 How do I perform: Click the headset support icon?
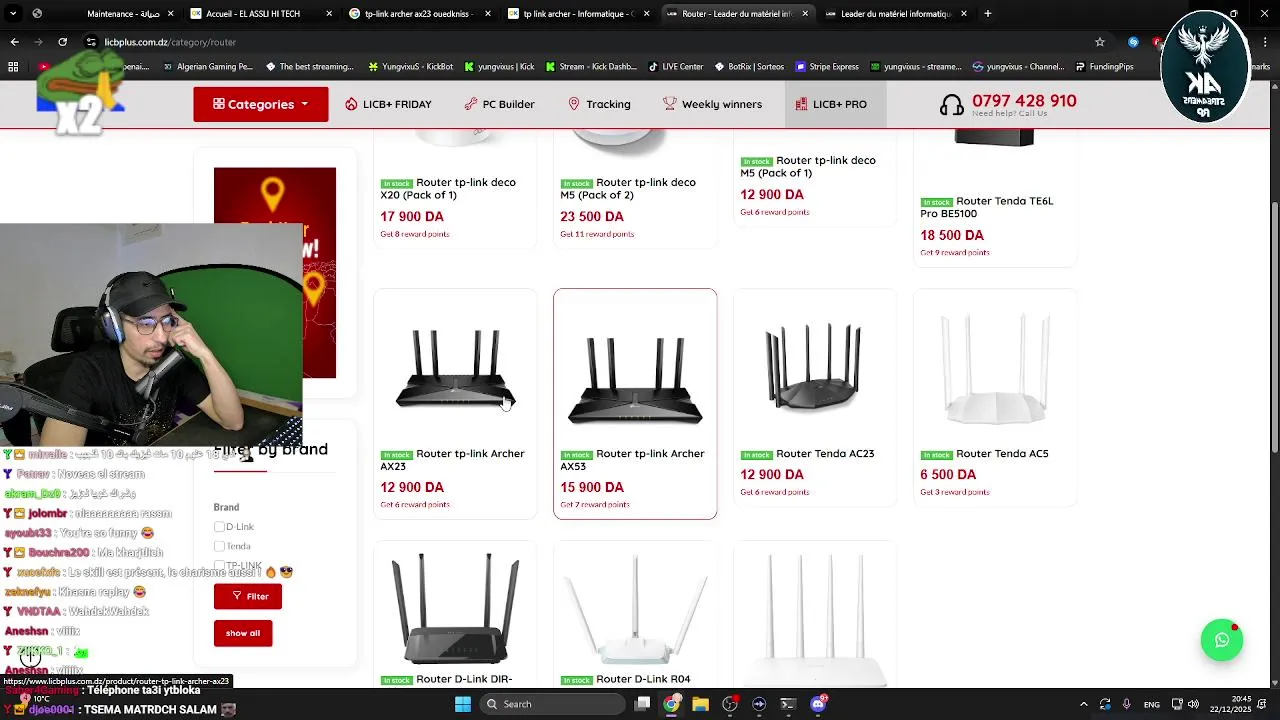pos(952,104)
